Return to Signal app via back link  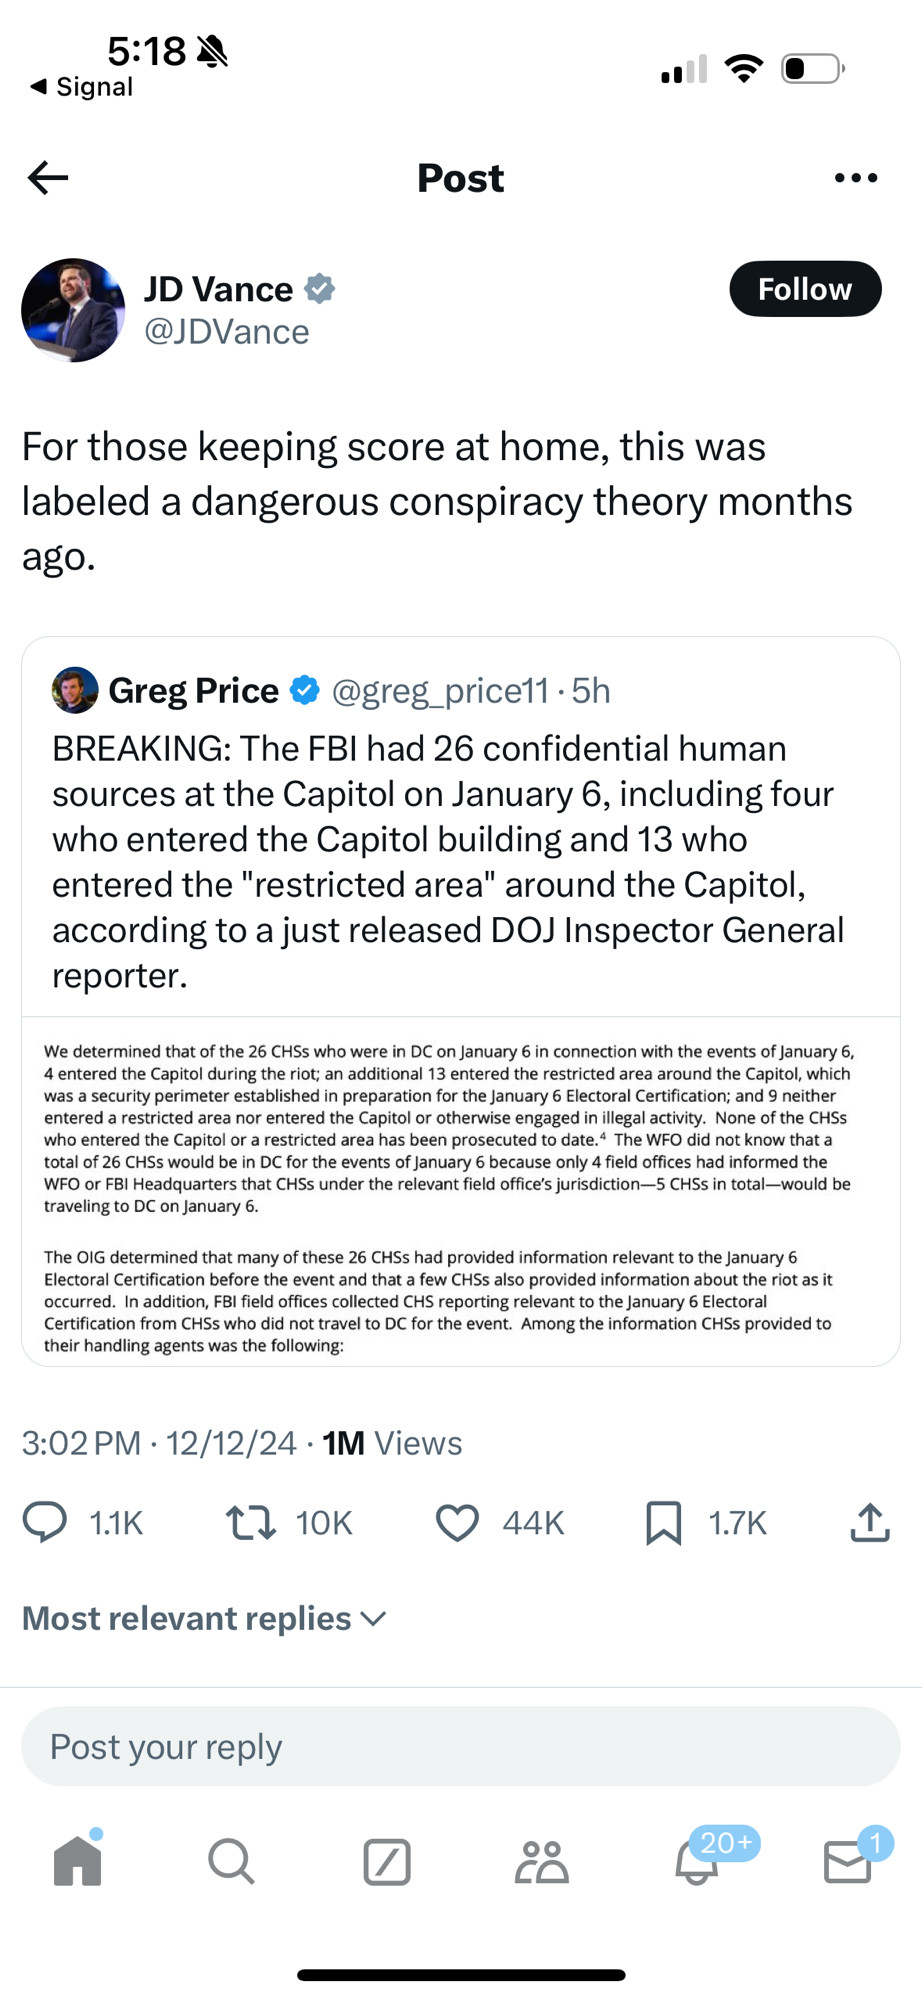(81, 87)
